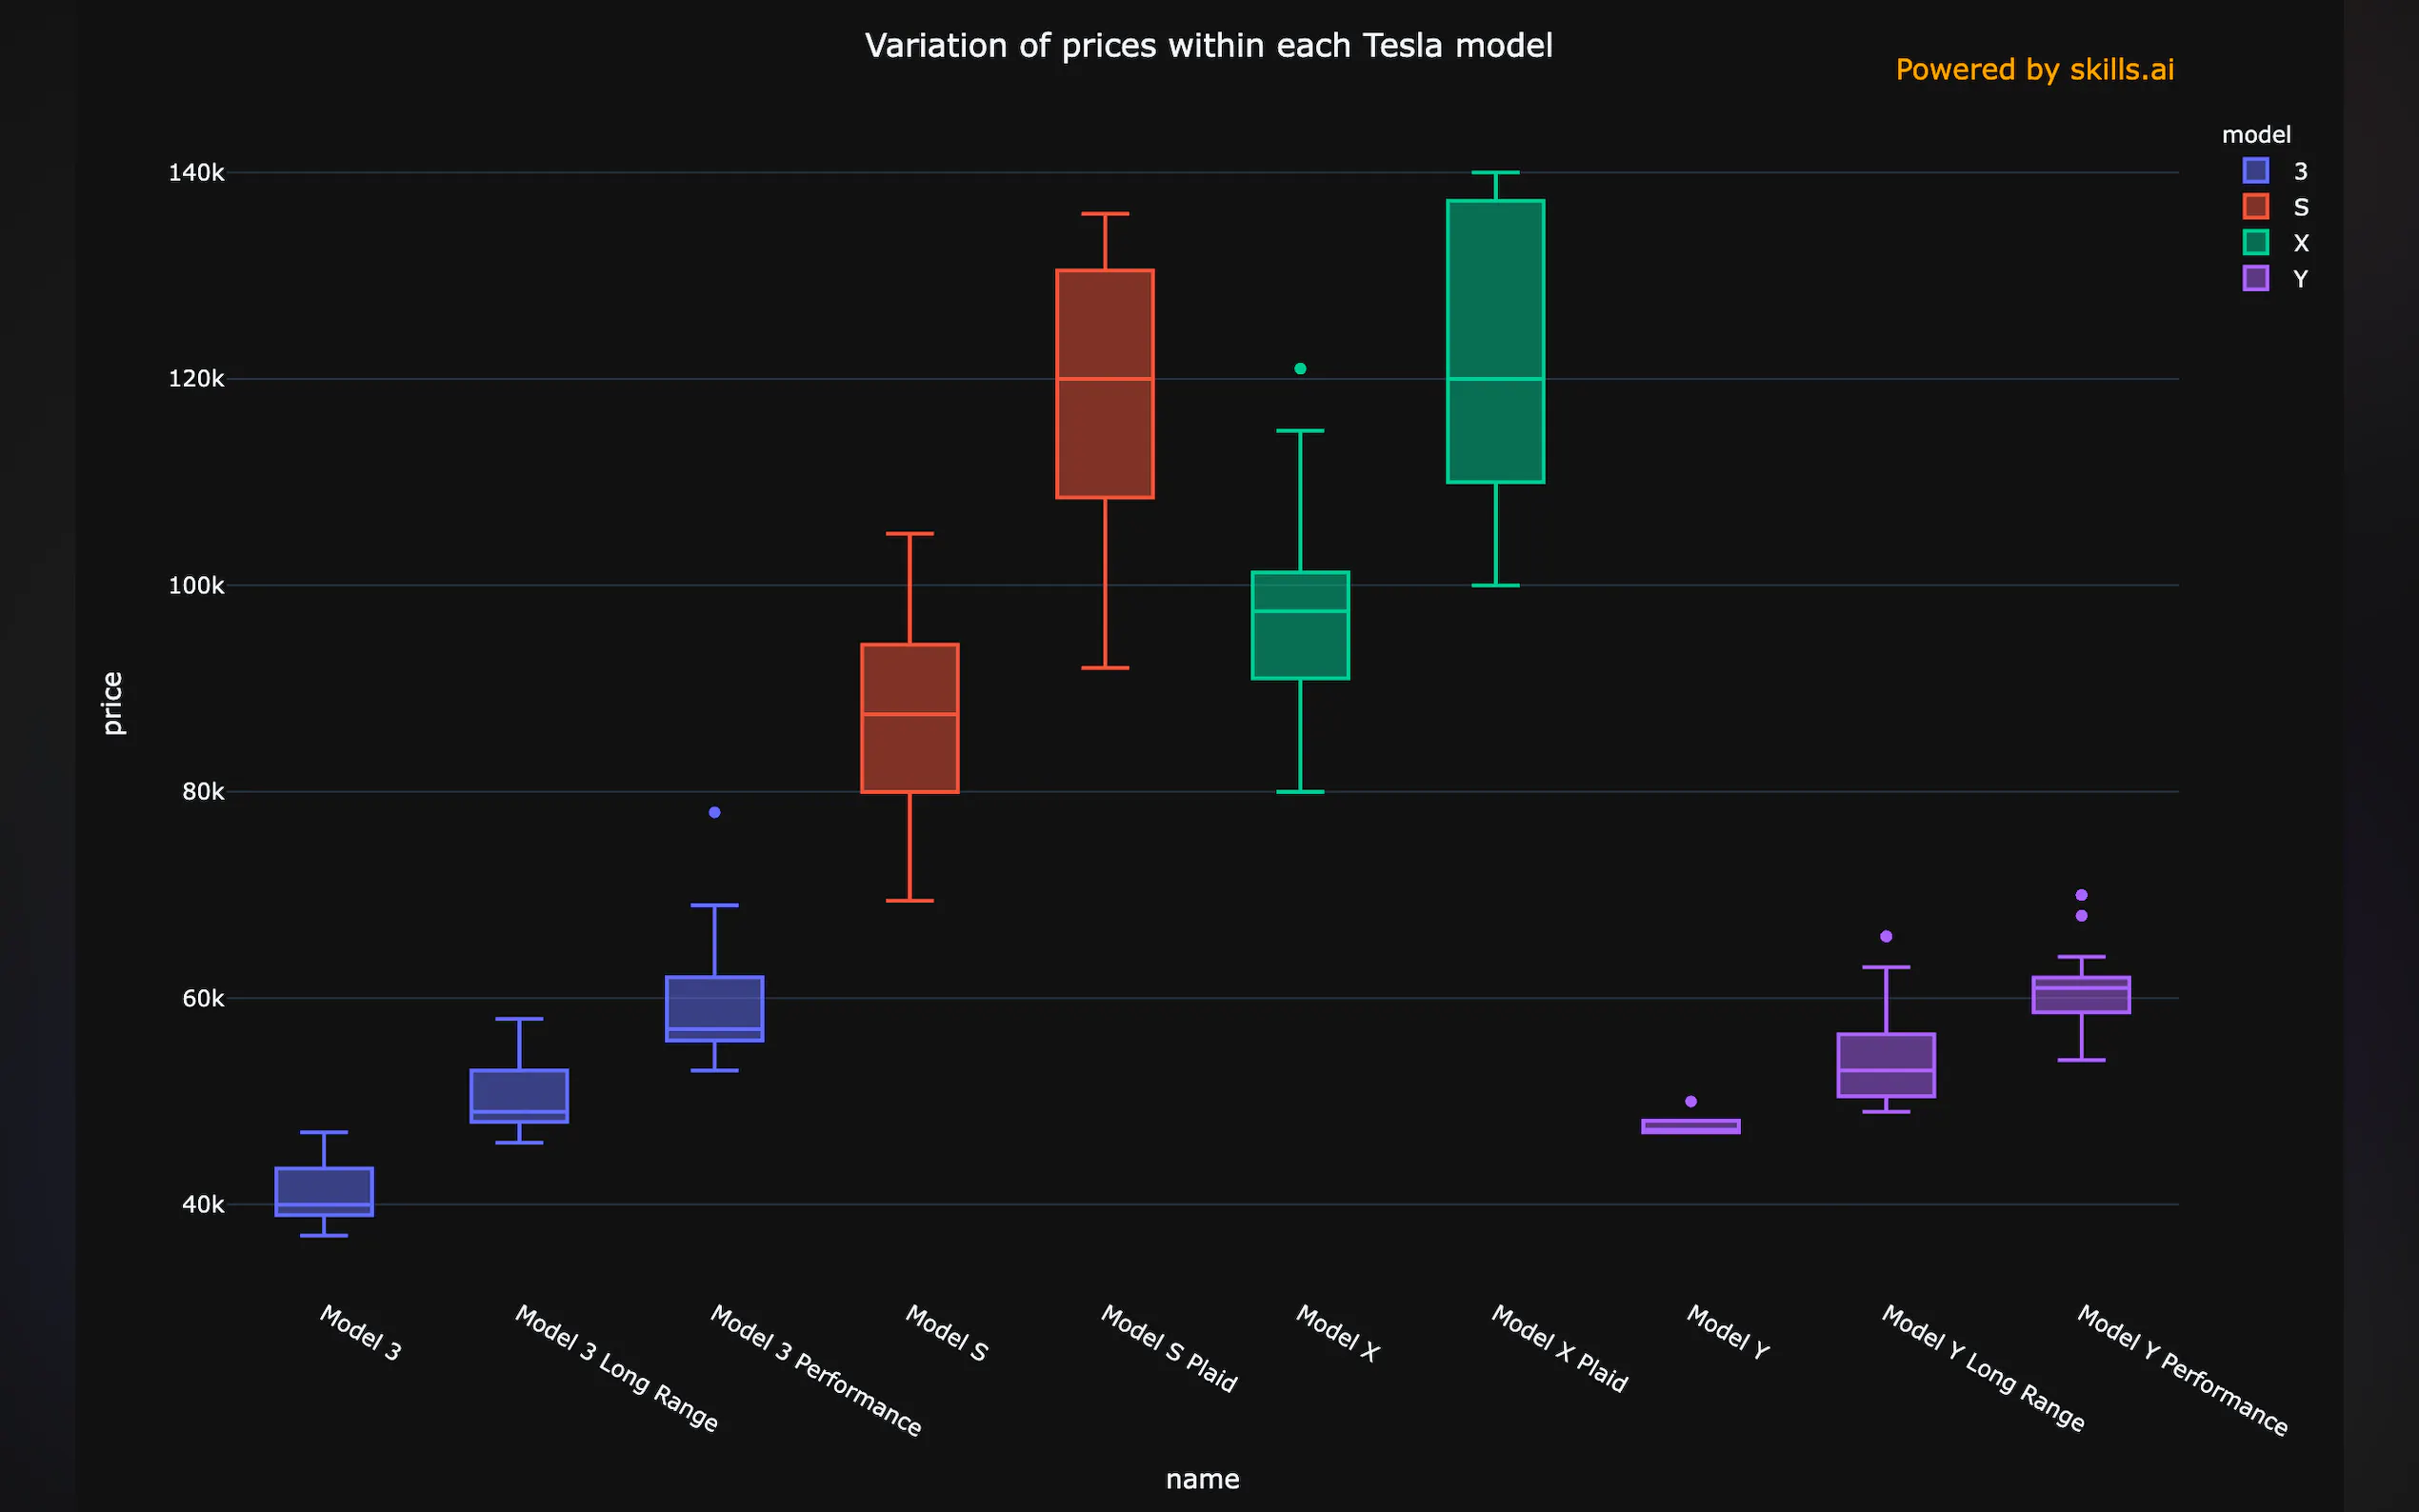Toggle X series visibility in legend

point(2256,243)
